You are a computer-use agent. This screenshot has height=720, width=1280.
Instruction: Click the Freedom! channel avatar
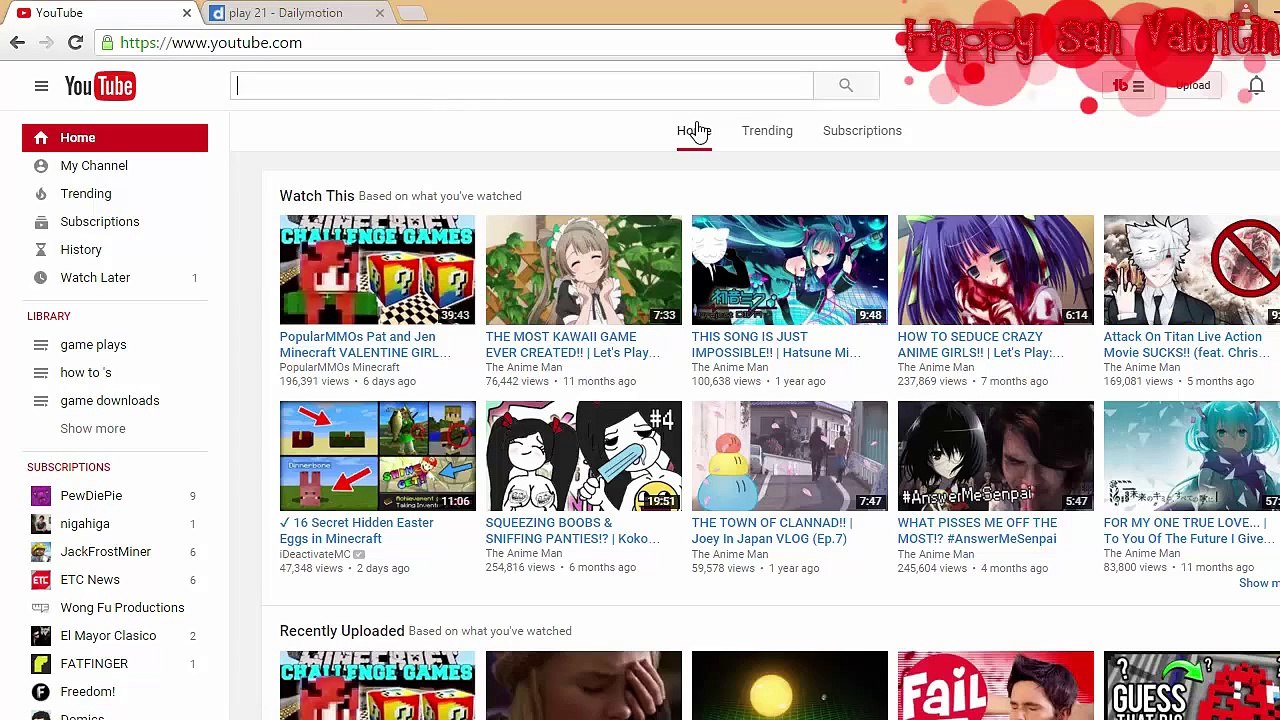41,691
